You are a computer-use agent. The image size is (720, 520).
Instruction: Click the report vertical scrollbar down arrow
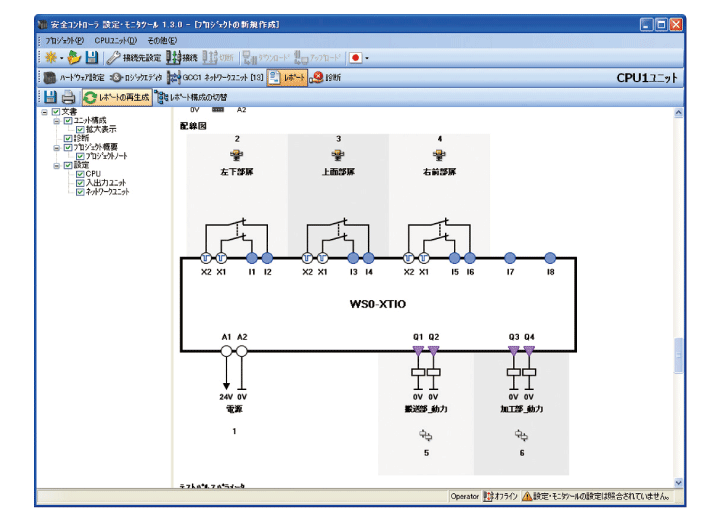(679, 482)
